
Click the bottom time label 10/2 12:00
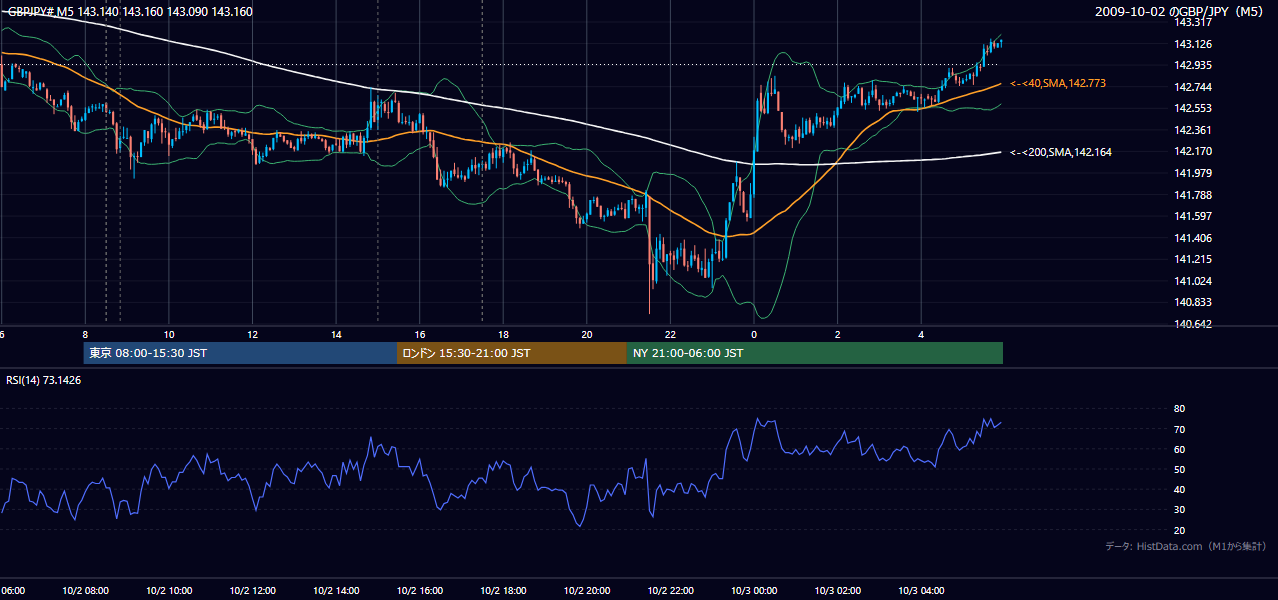[x=252, y=591]
